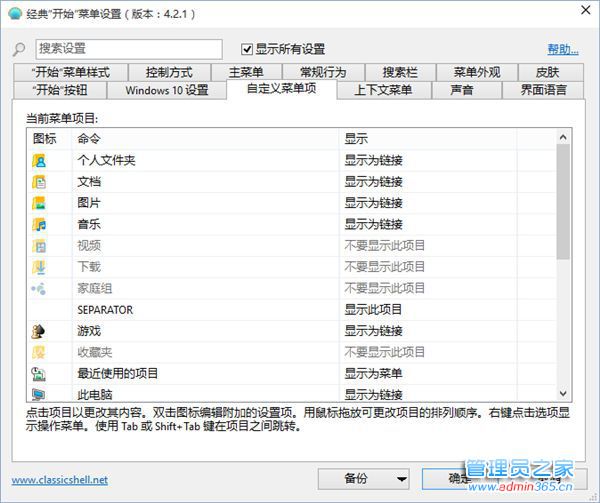Viewport: 600px width, 503px height.
Task: Select the 图片 command text
Action: 89,203
